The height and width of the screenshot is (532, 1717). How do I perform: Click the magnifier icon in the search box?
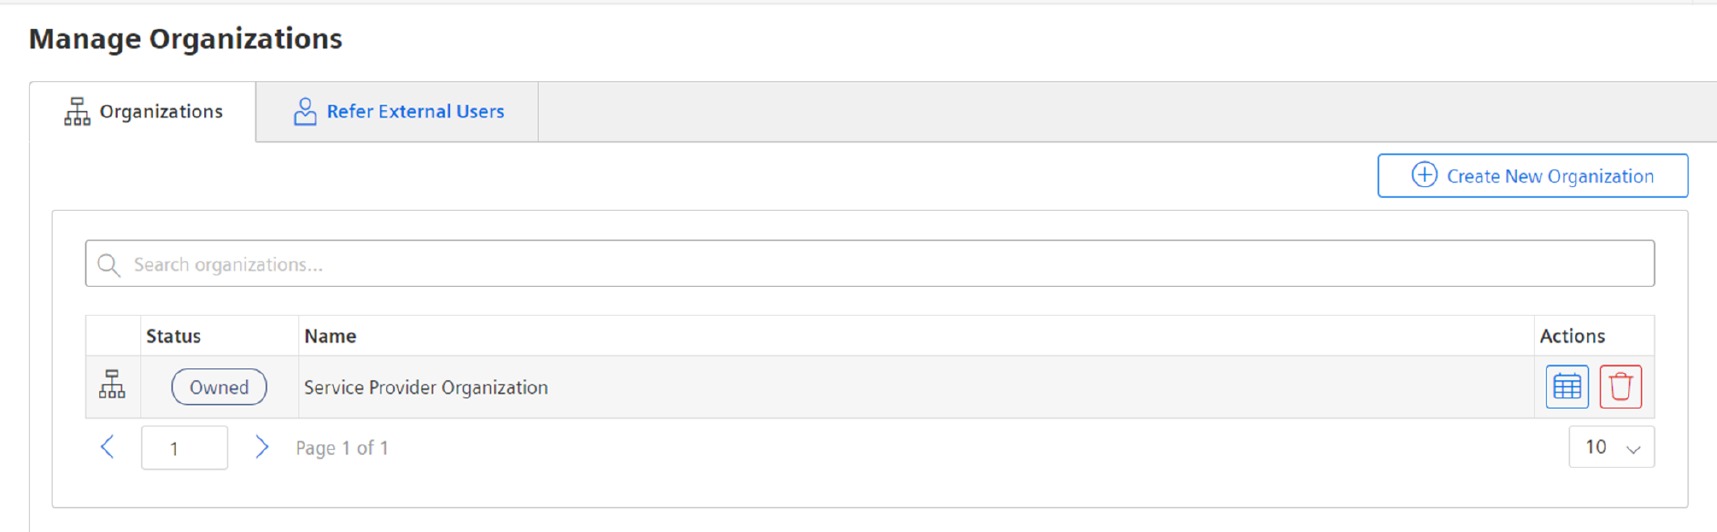click(109, 265)
